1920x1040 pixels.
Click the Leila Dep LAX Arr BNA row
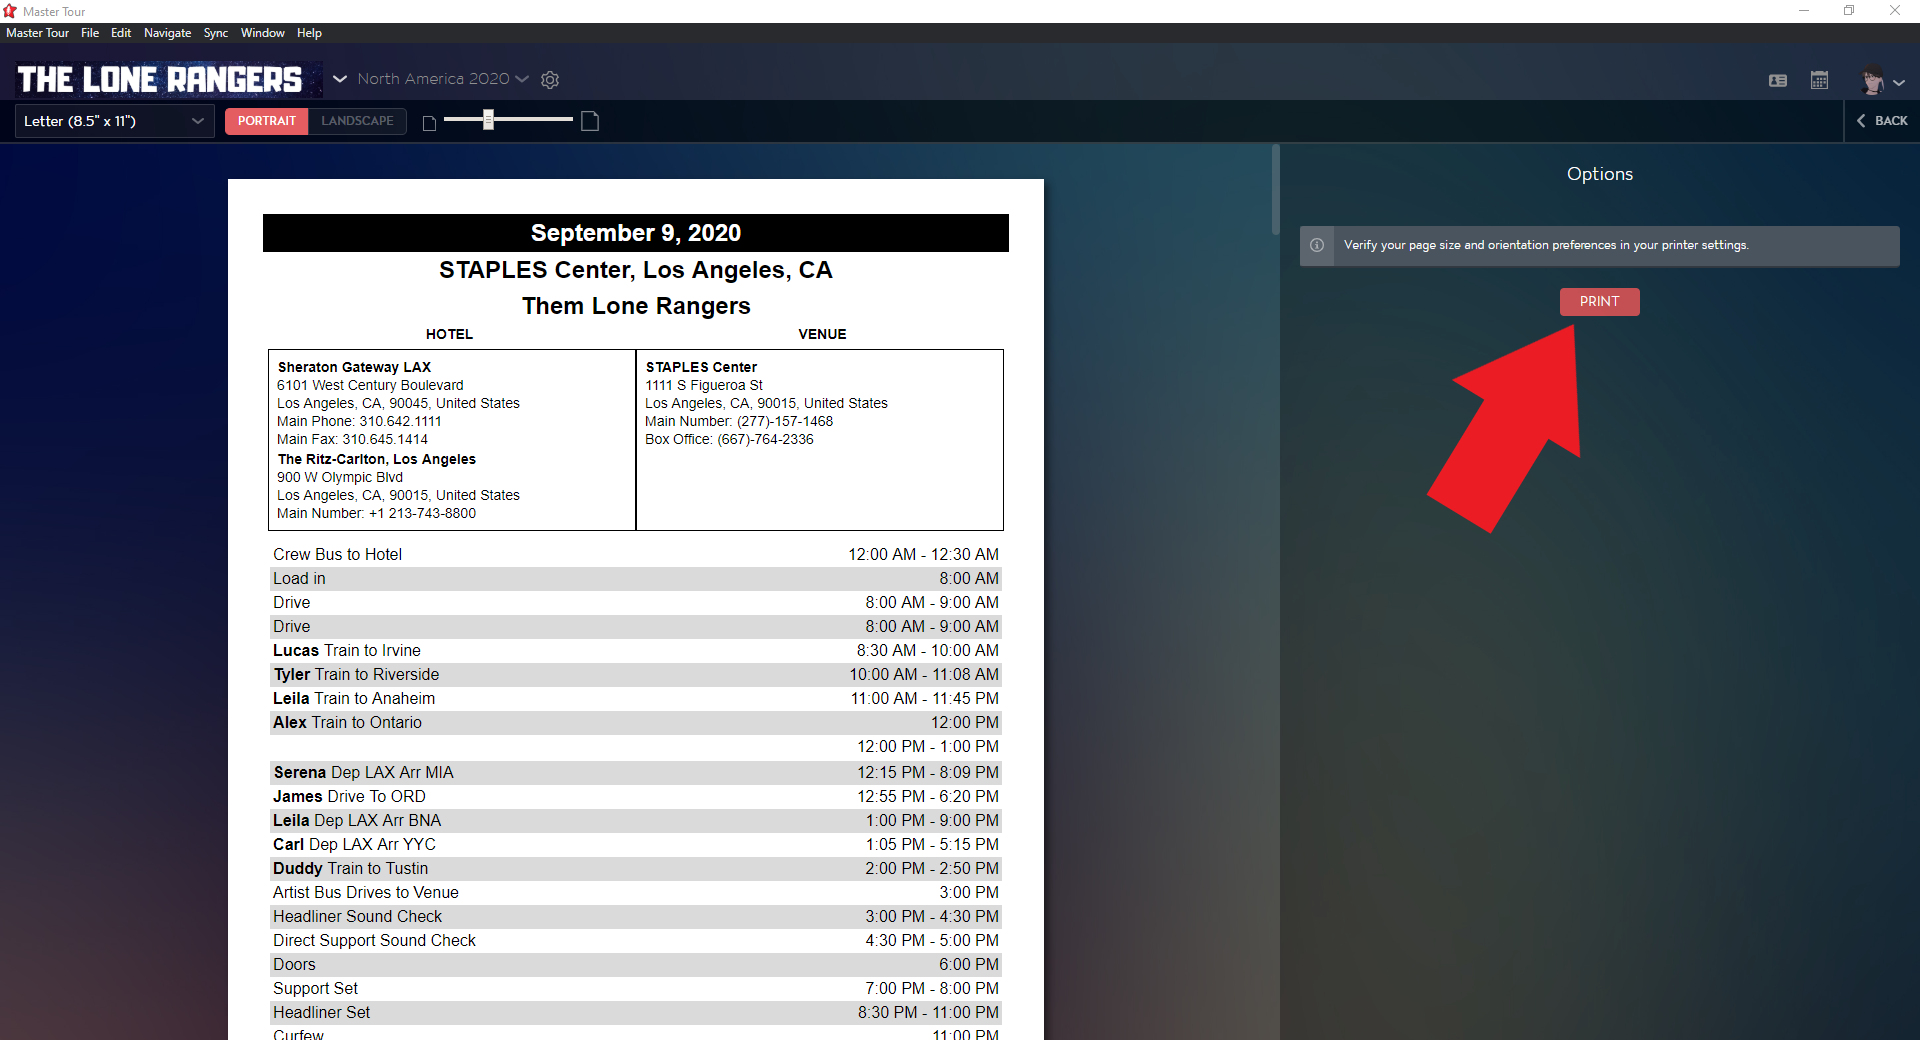(636, 820)
